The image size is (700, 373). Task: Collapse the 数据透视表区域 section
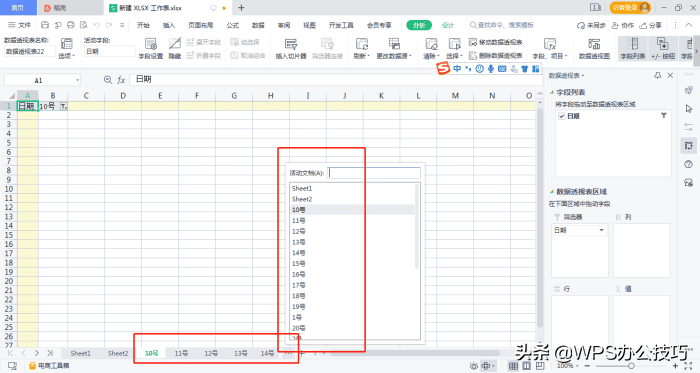click(552, 192)
